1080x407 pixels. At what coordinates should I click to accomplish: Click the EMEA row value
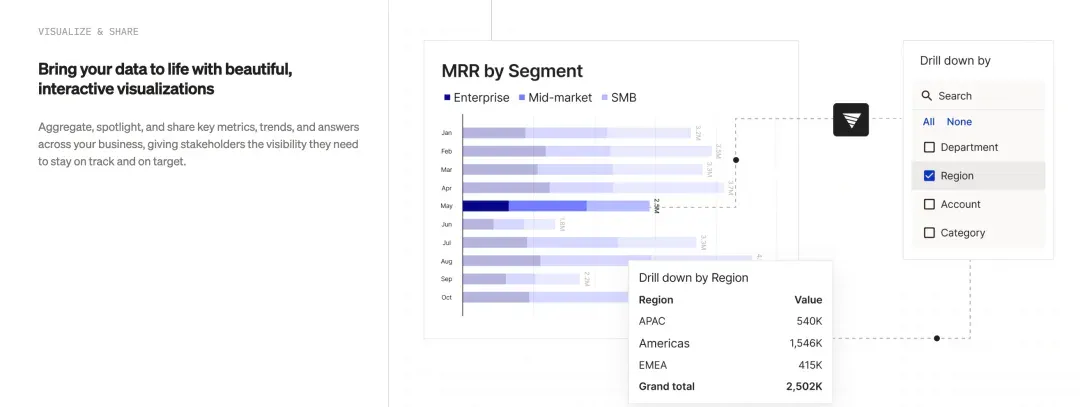tap(811, 365)
